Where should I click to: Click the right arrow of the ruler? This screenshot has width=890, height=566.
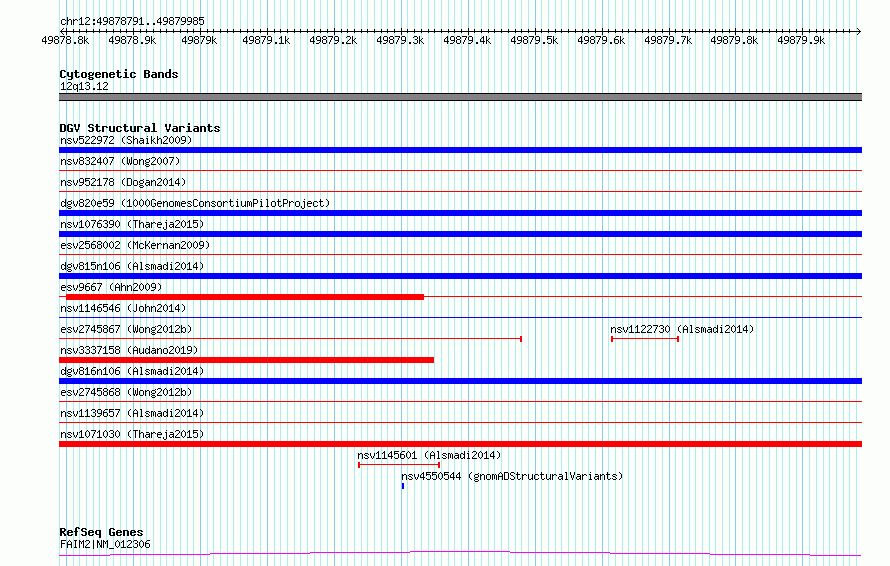coord(858,31)
